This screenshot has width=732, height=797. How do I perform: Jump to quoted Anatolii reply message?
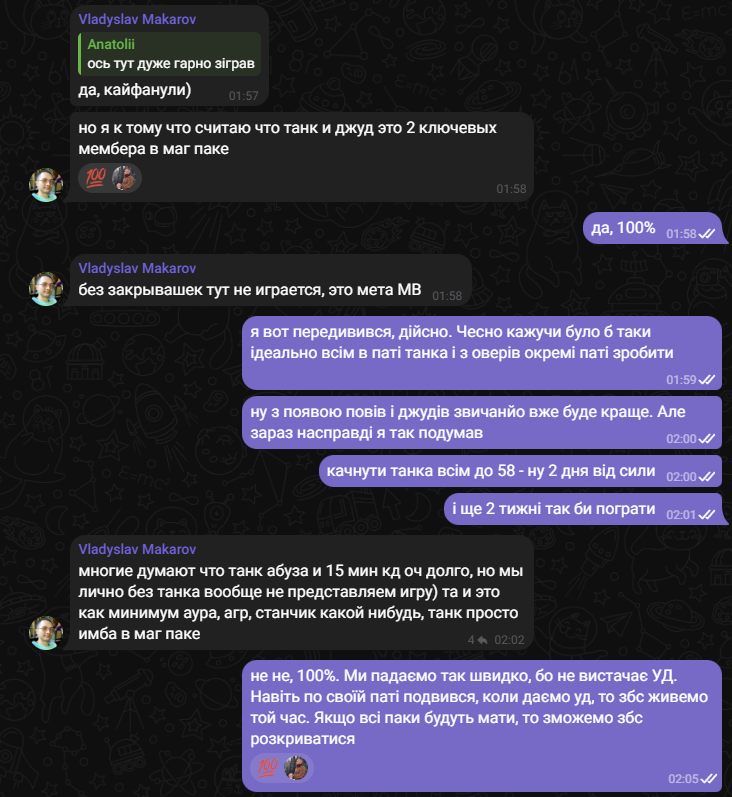[168, 54]
